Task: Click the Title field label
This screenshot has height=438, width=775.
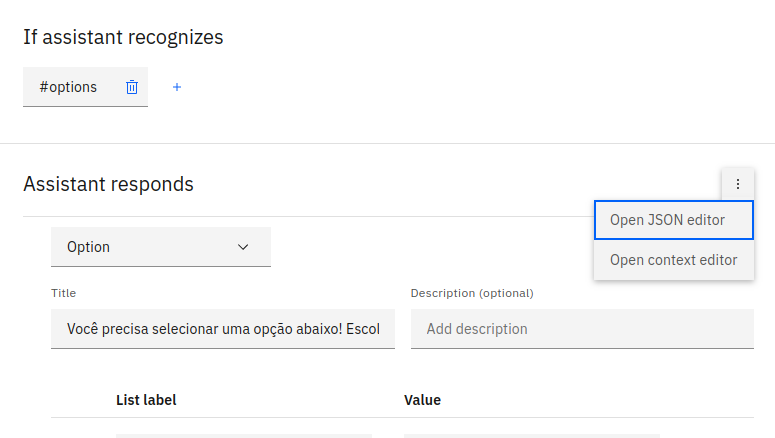Action: (x=63, y=293)
